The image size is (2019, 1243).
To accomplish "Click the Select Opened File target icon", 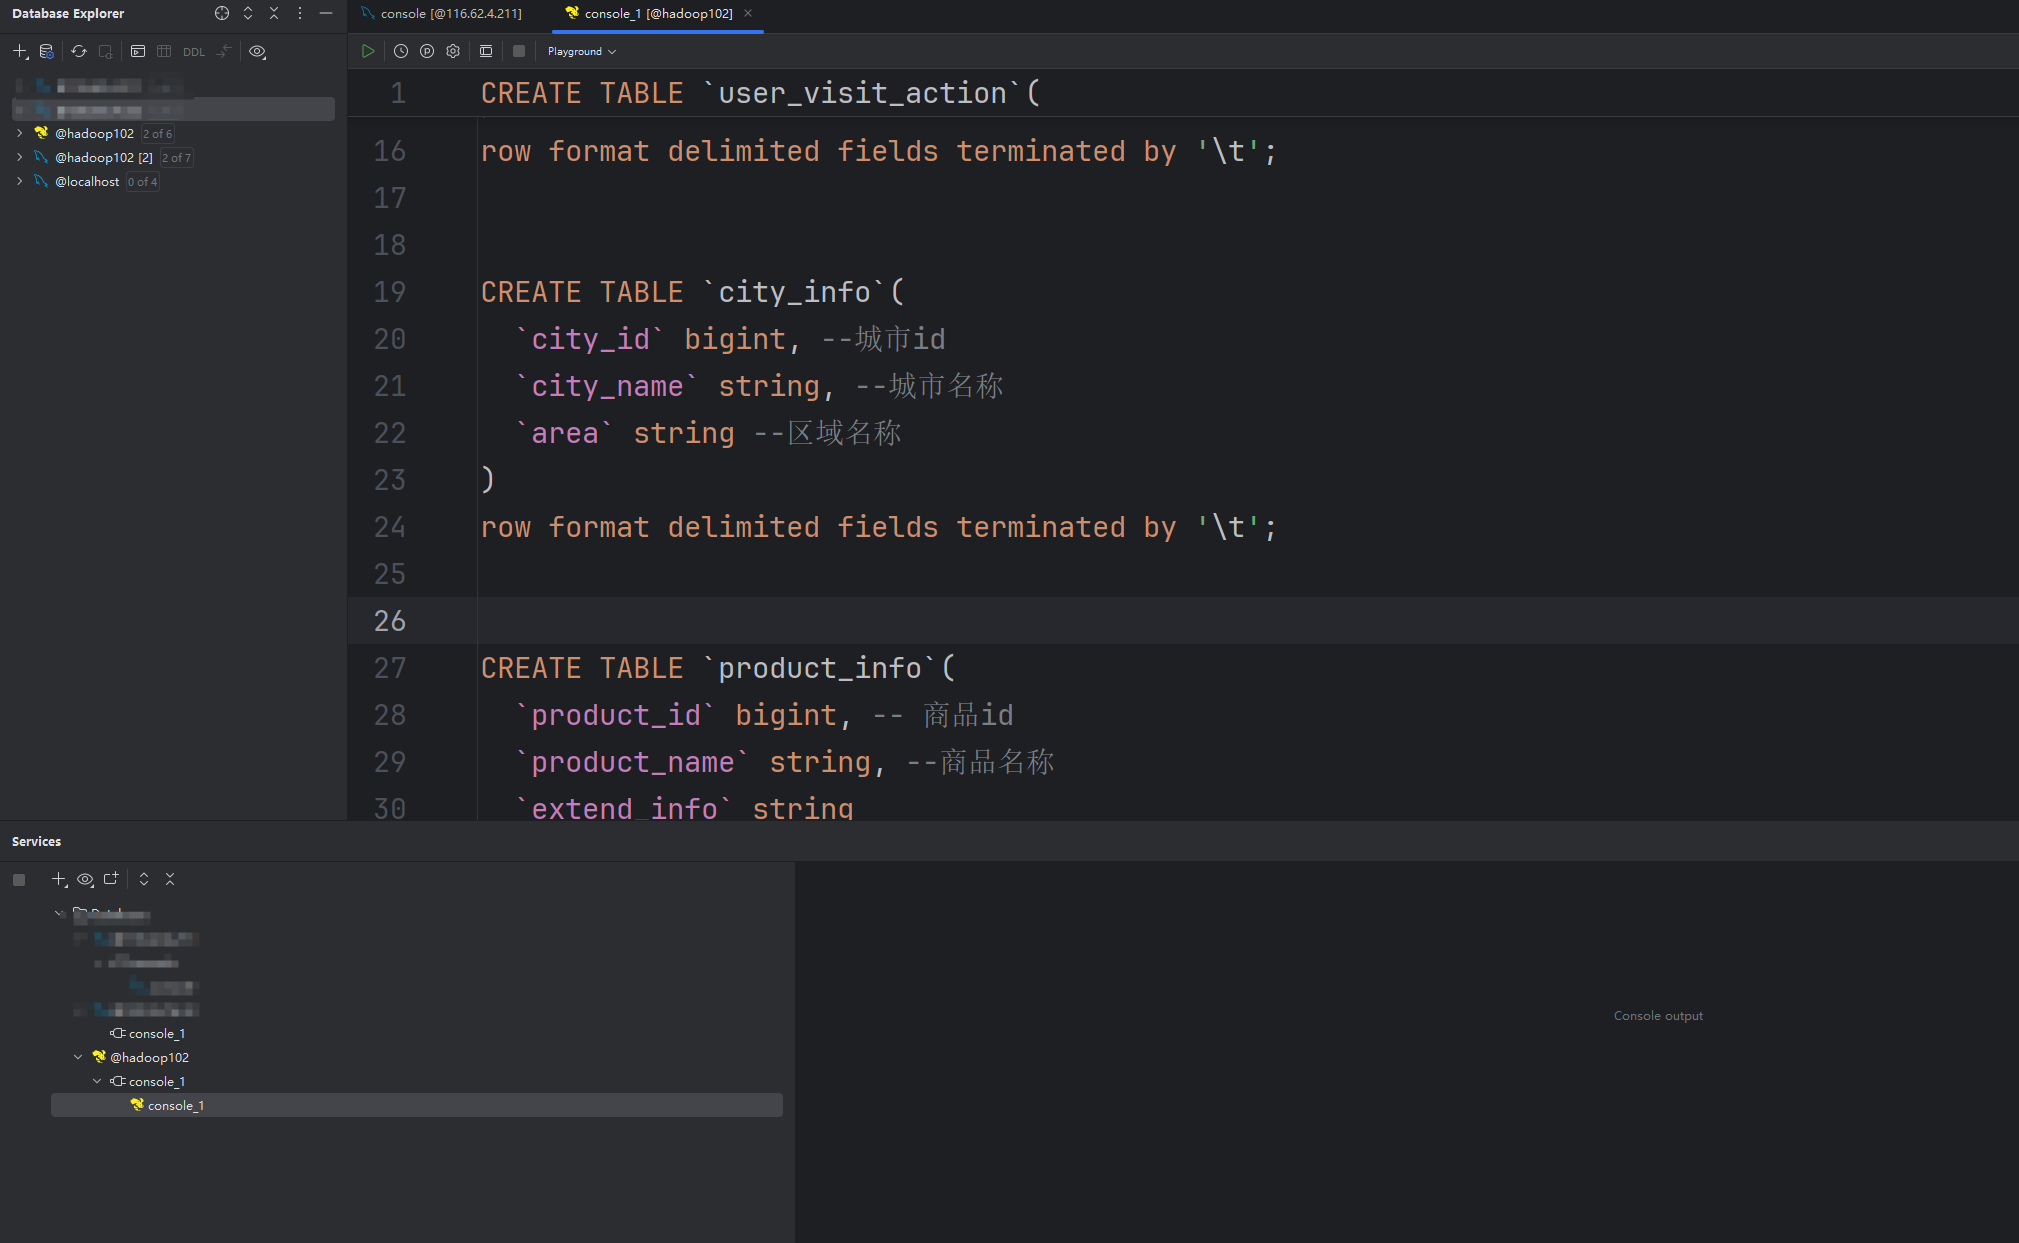I will tap(222, 13).
